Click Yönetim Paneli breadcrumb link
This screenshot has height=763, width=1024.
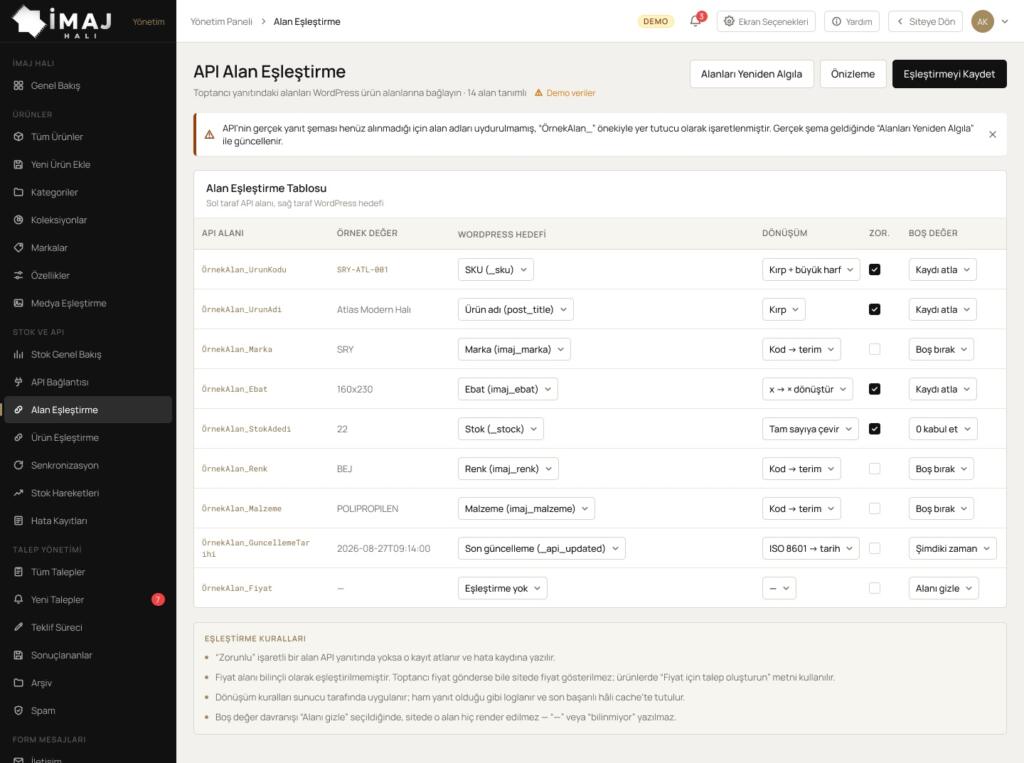pyautogui.click(x=221, y=22)
